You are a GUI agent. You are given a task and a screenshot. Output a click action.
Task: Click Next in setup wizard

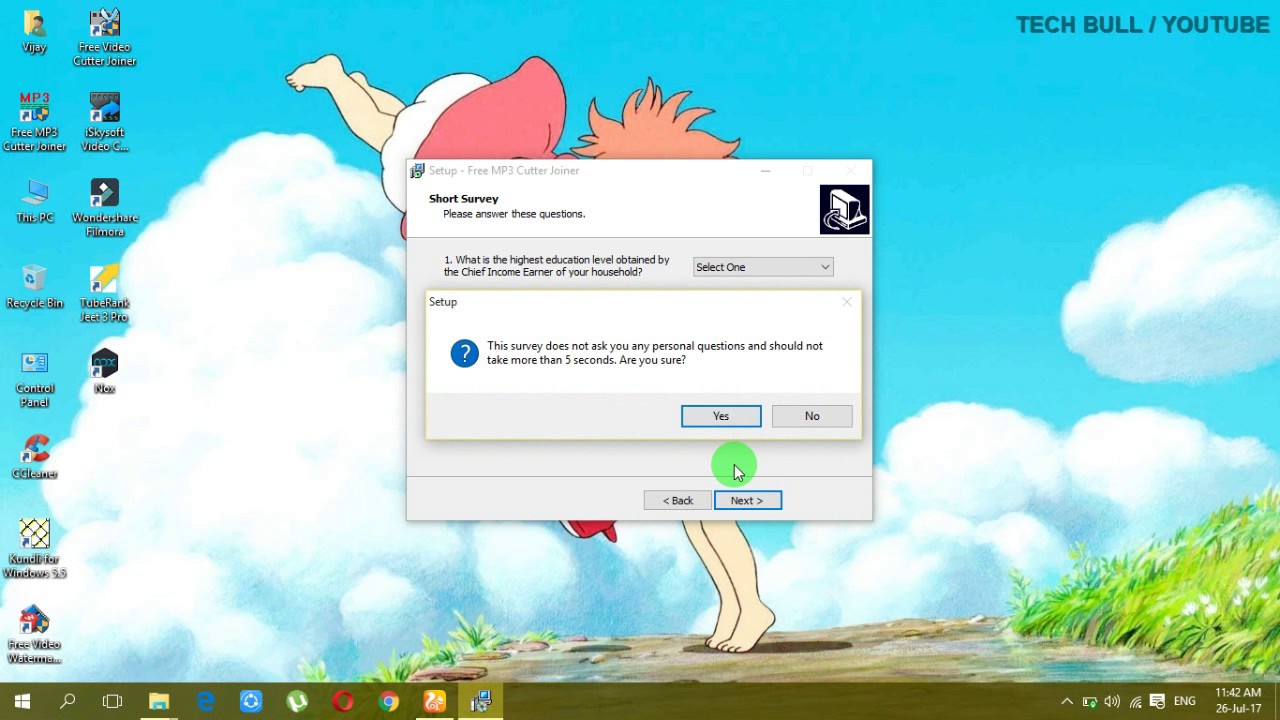click(748, 500)
